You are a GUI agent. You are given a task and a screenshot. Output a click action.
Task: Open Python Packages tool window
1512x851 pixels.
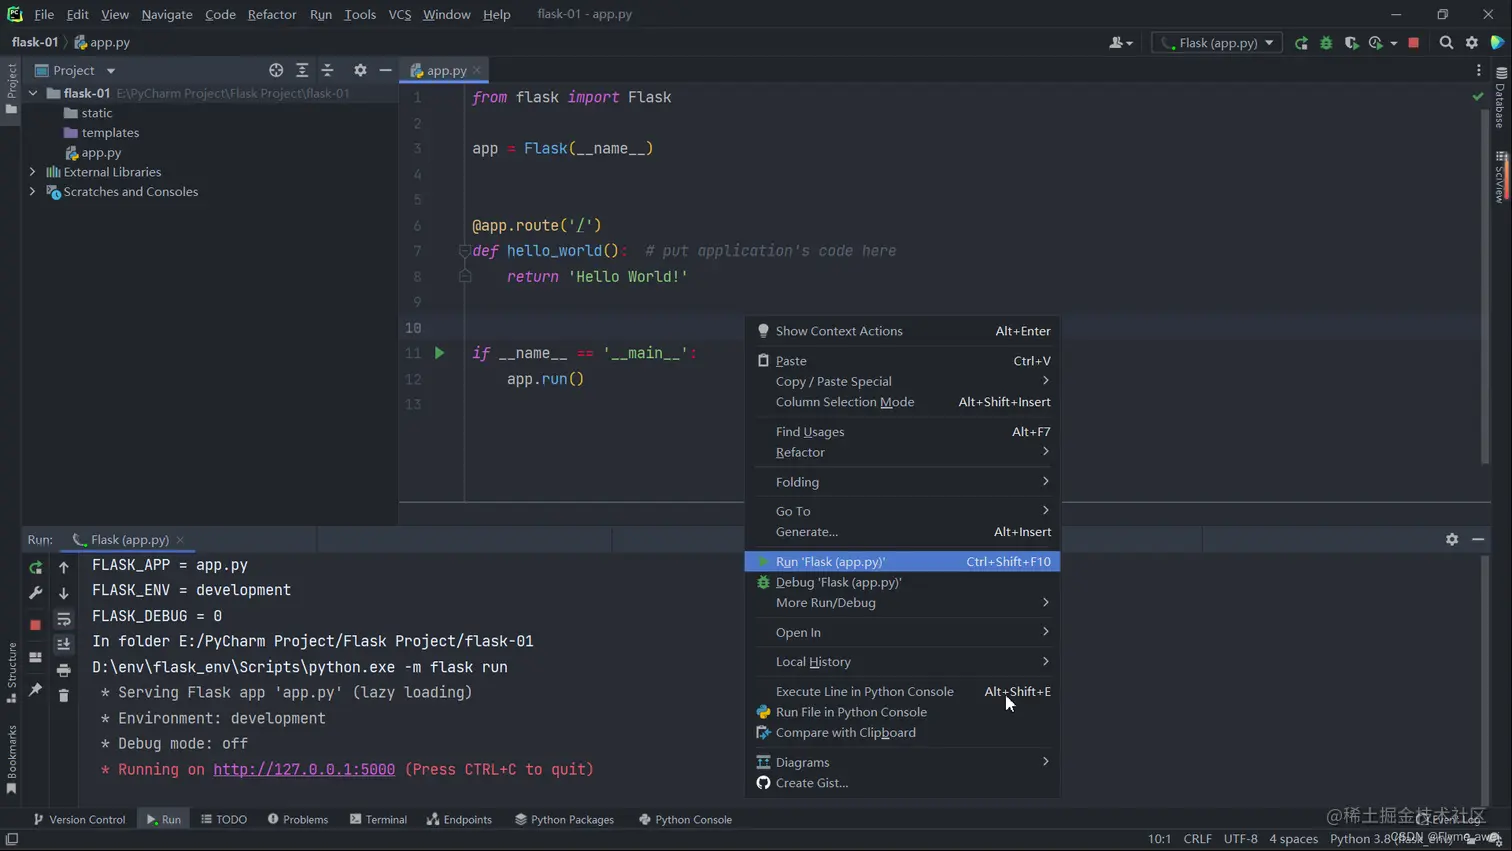click(x=564, y=819)
